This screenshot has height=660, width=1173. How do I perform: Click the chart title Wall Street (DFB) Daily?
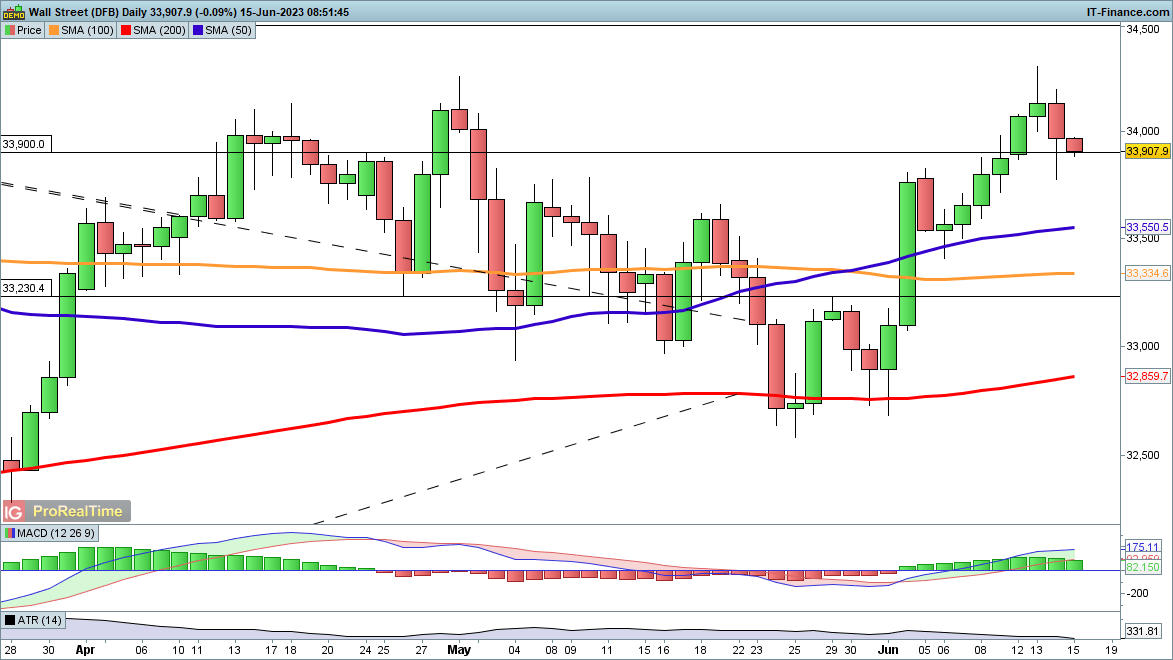(88, 12)
